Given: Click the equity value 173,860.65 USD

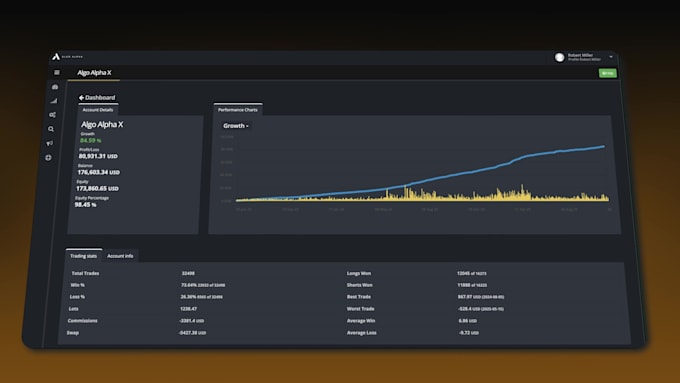Looking at the screenshot, I should click(97, 189).
